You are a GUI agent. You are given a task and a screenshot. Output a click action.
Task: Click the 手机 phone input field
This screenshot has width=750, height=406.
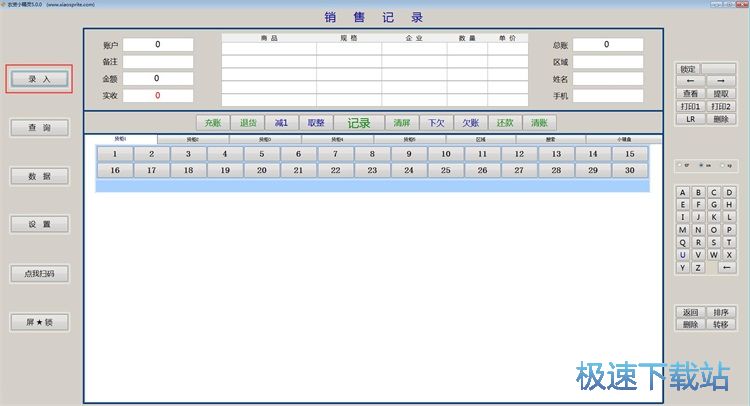click(608, 96)
